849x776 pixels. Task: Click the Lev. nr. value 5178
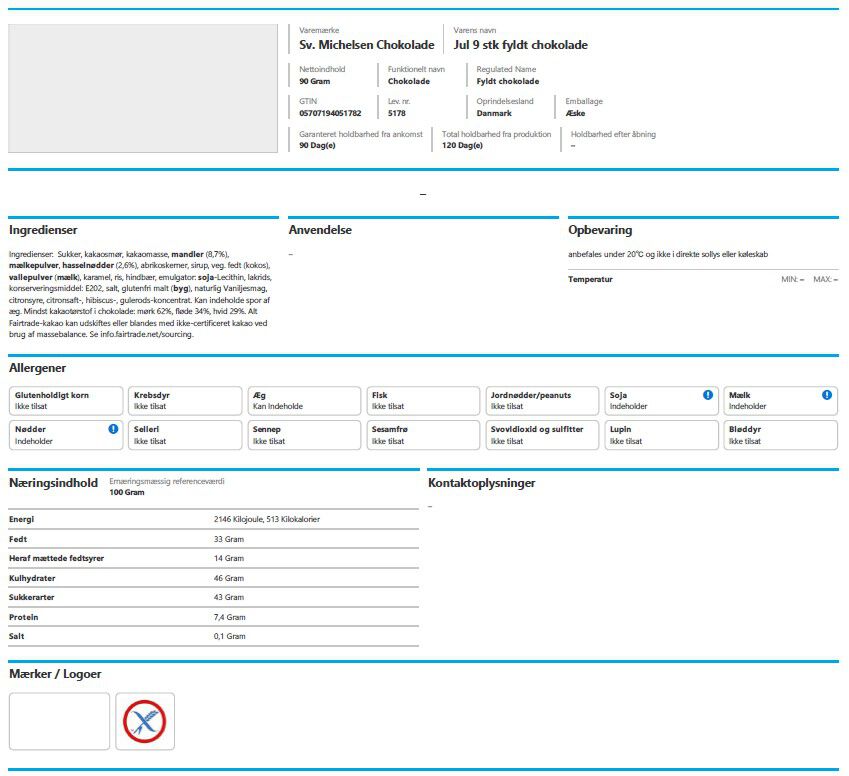coord(396,113)
